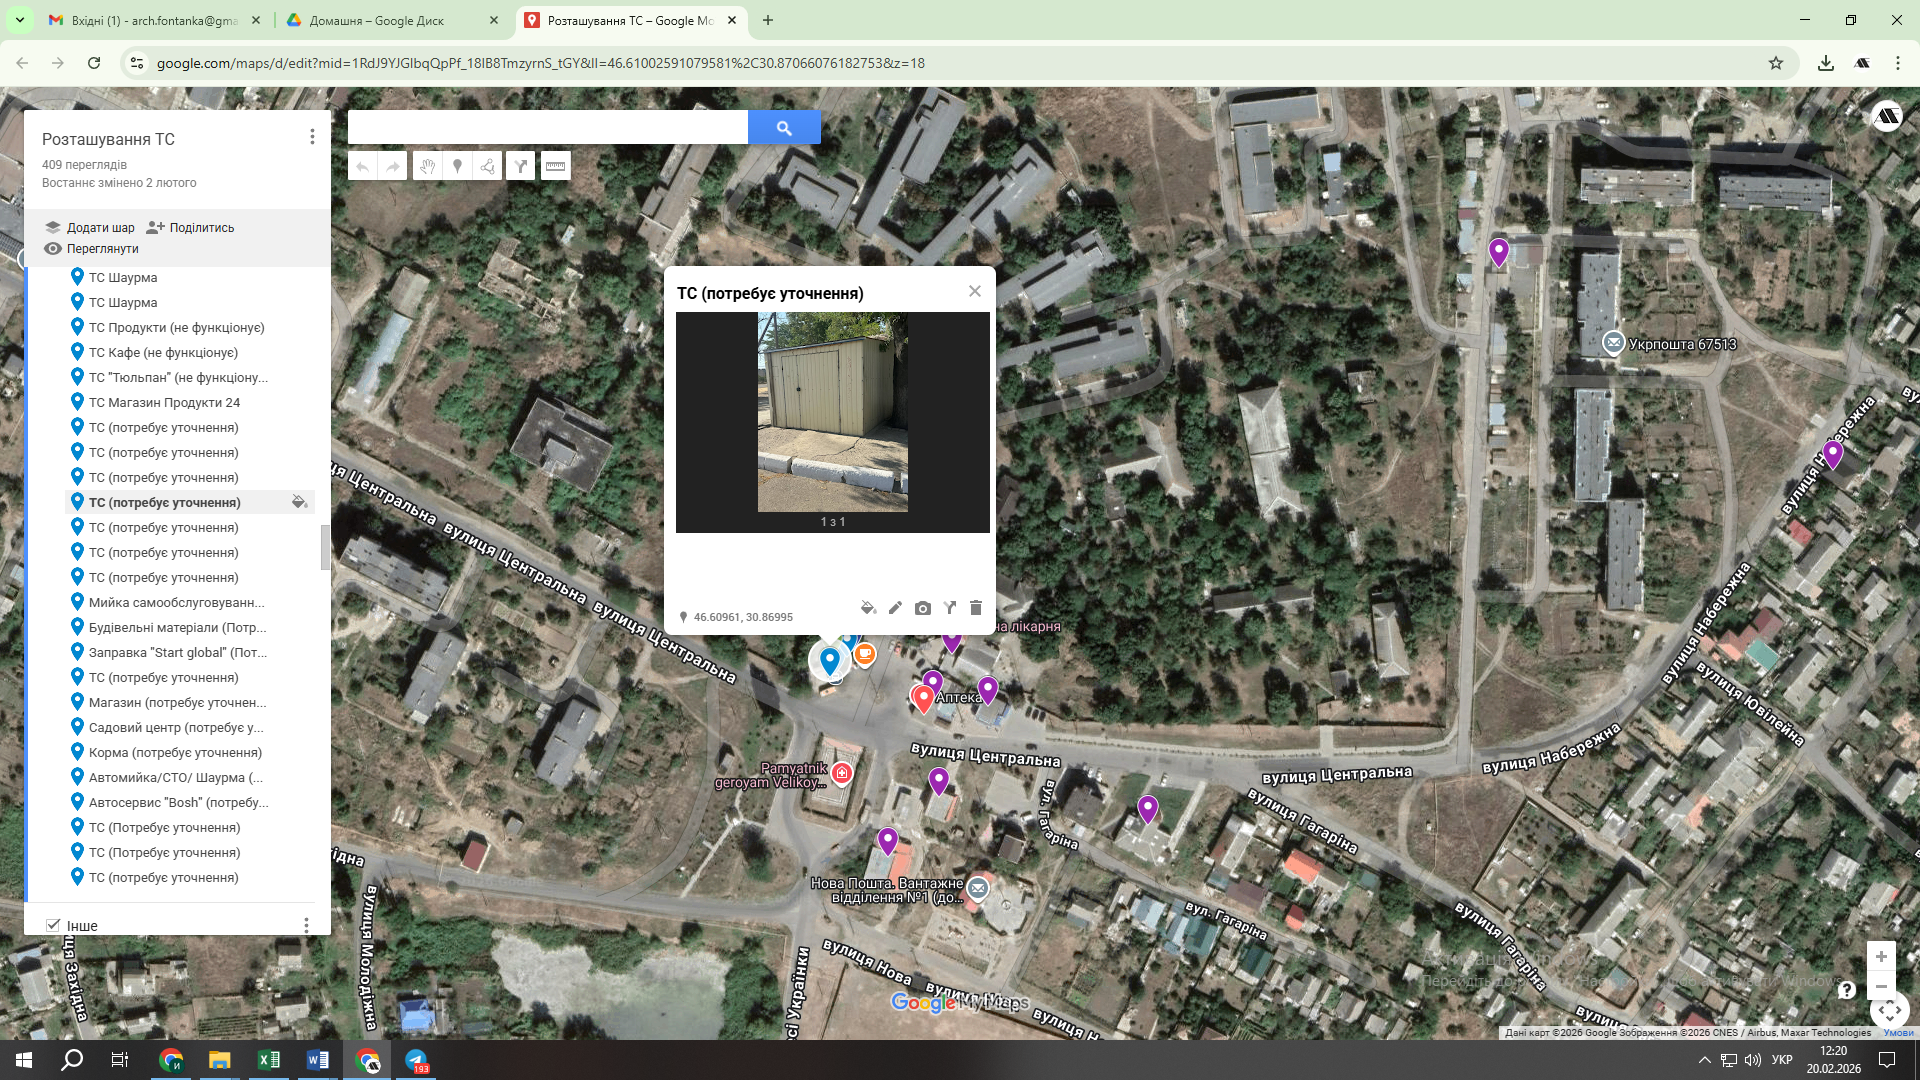Click the paint bucket style icon in layer list
Screen dimensions: 1920x1080
click(299, 502)
